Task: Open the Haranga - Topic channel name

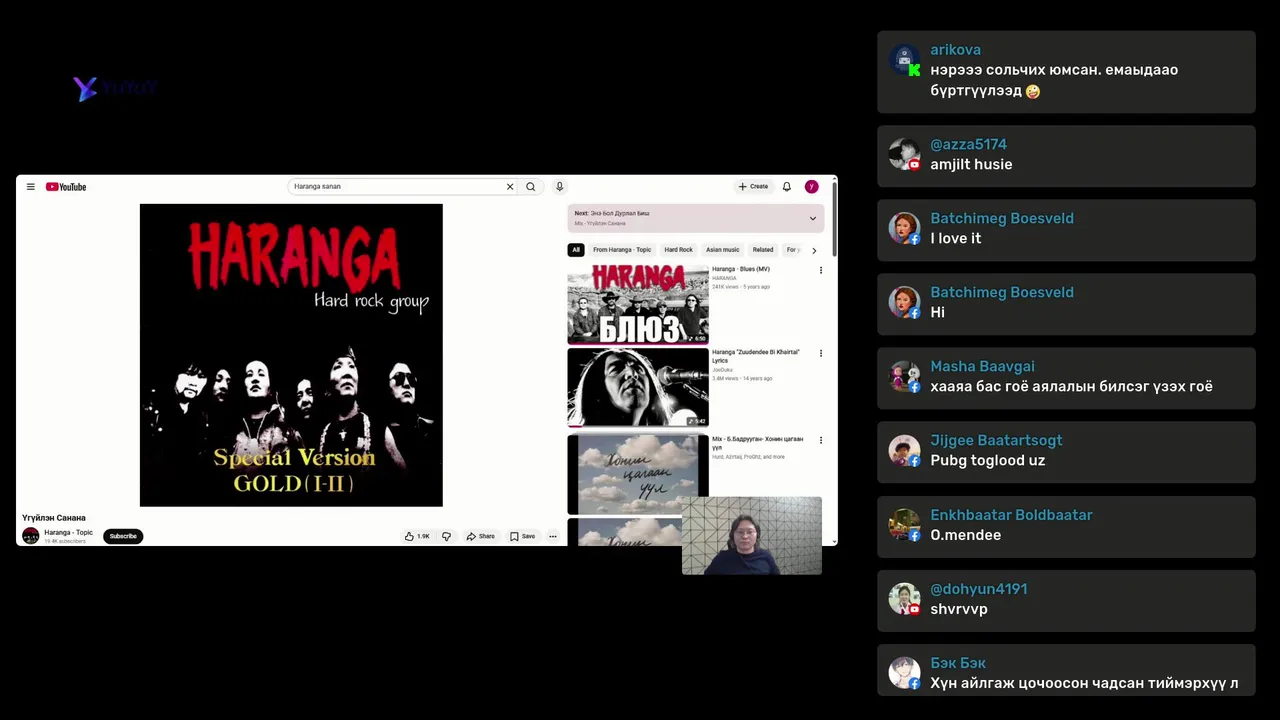Action: [x=68, y=532]
